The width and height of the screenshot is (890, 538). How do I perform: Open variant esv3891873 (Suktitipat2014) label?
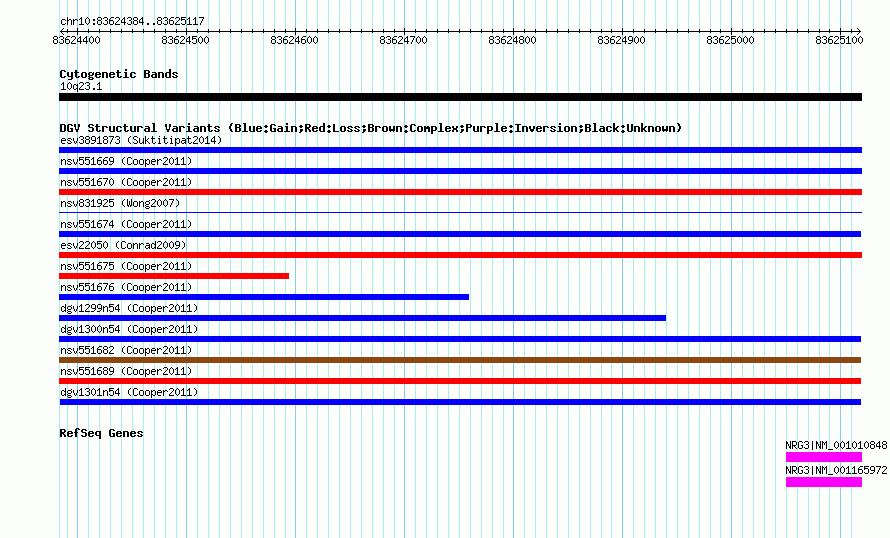(x=141, y=140)
